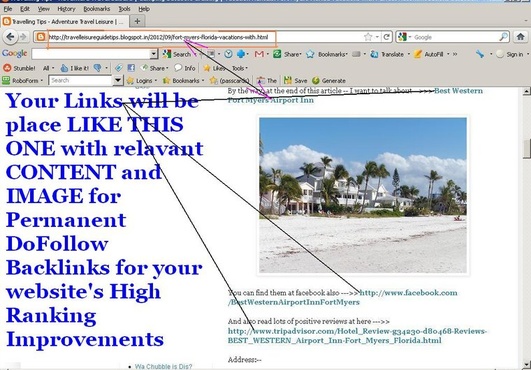This screenshot has width=531, height=370.
Task: Select the Travelling Tips browser tab
Action: click(x=64, y=21)
